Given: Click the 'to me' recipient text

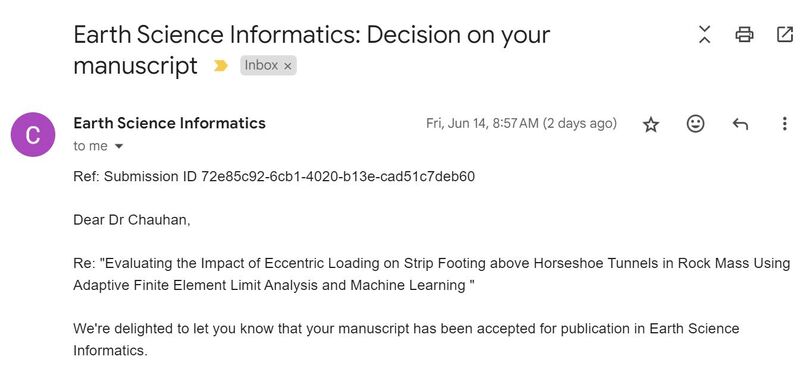Looking at the screenshot, I should click(x=90, y=146).
